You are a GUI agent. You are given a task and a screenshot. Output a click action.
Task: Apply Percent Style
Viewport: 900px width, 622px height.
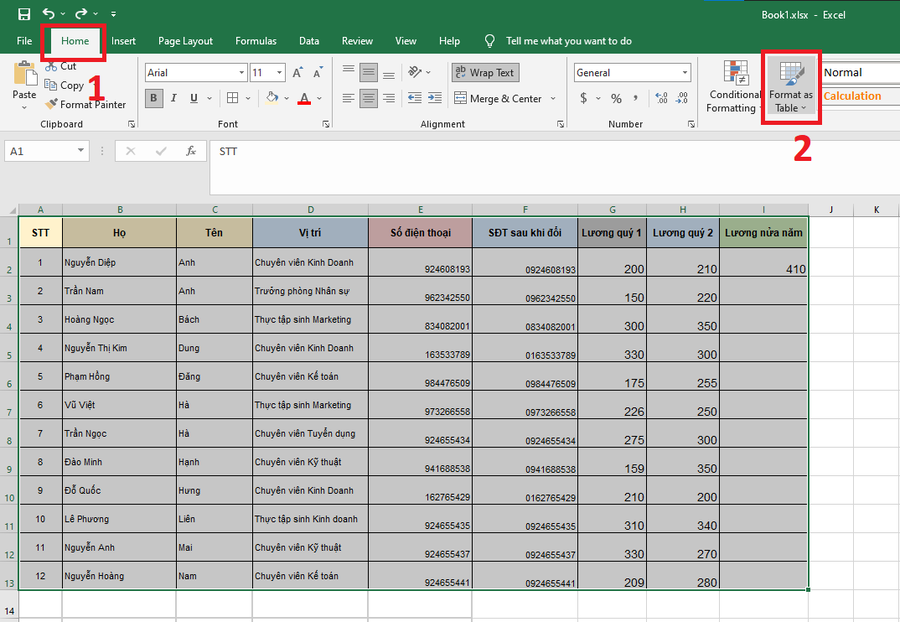coord(616,98)
